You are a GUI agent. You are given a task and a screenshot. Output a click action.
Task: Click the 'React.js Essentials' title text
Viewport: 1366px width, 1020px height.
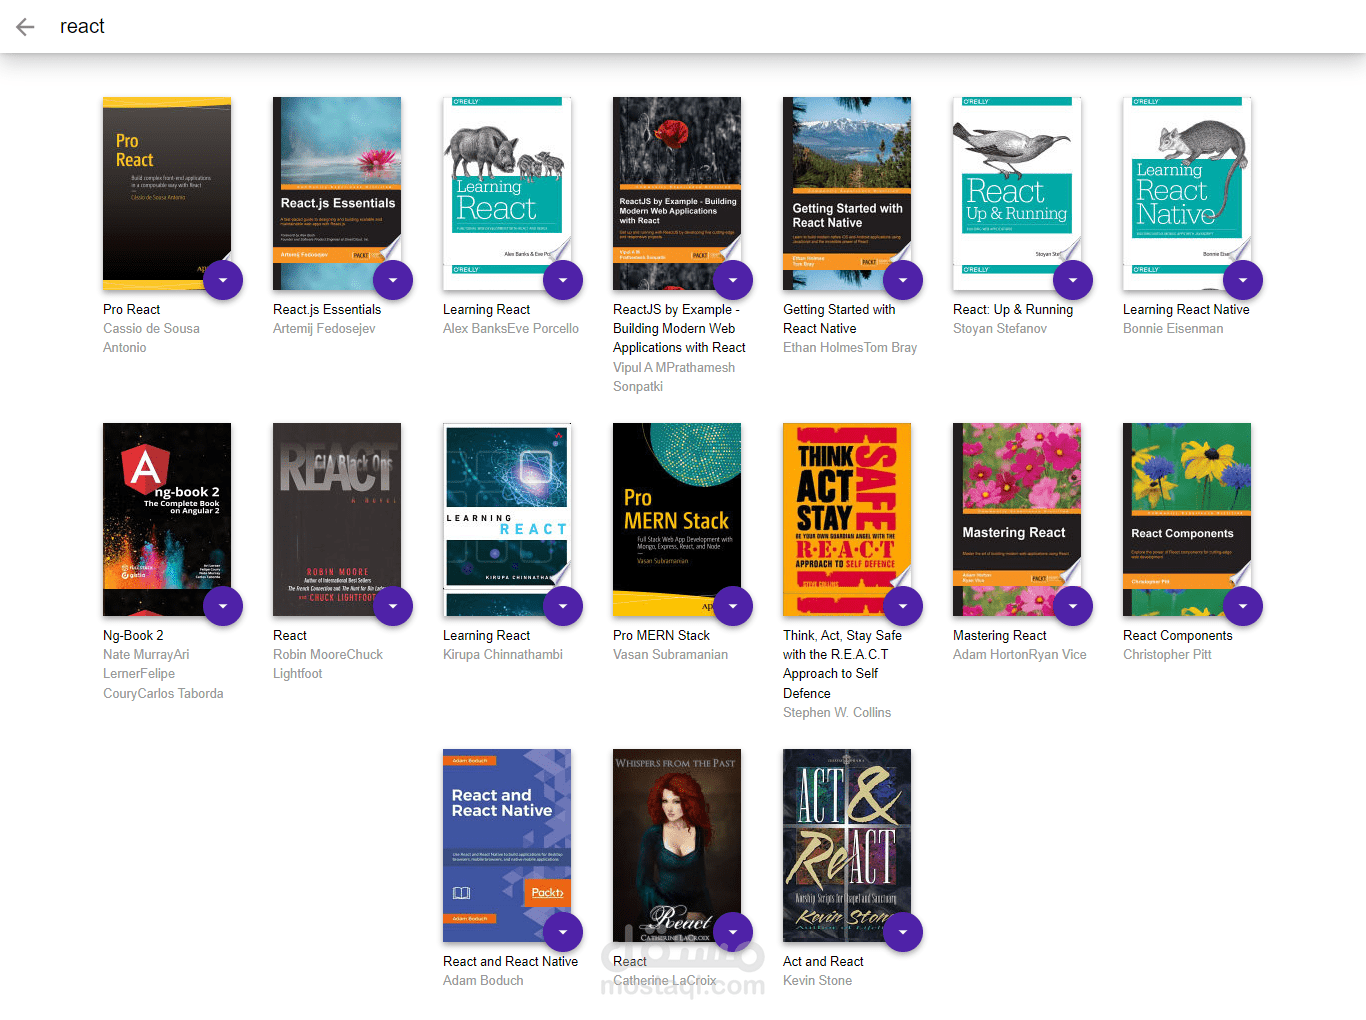(x=327, y=310)
